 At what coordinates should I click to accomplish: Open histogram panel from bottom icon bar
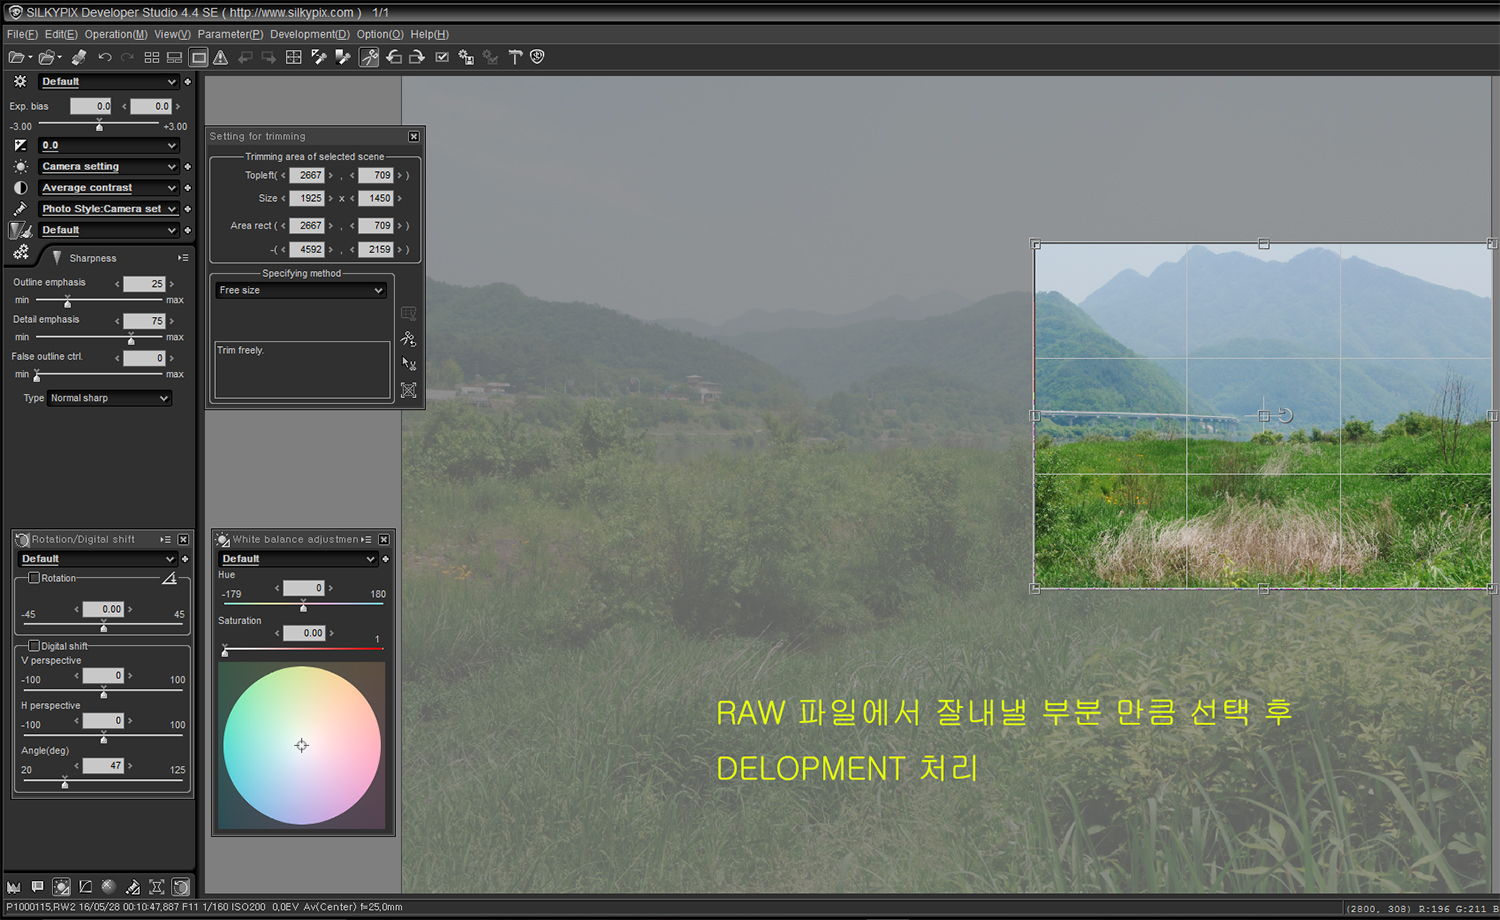click(x=14, y=887)
